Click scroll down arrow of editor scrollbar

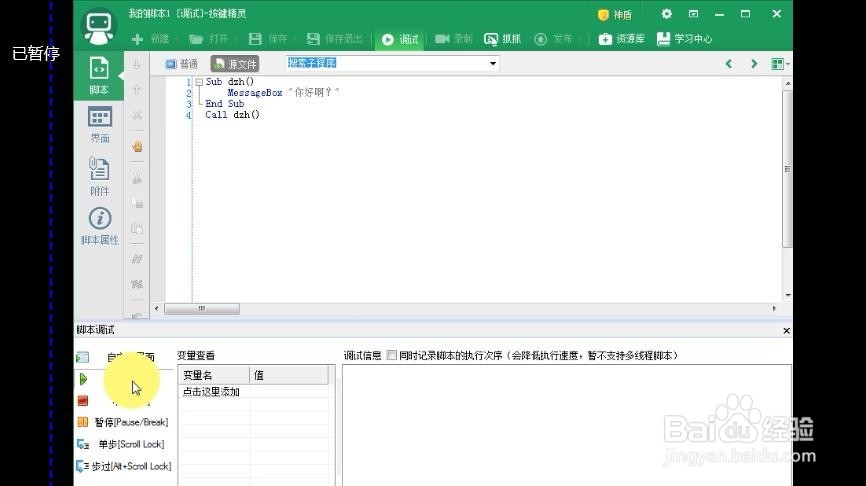click(788, 295)
